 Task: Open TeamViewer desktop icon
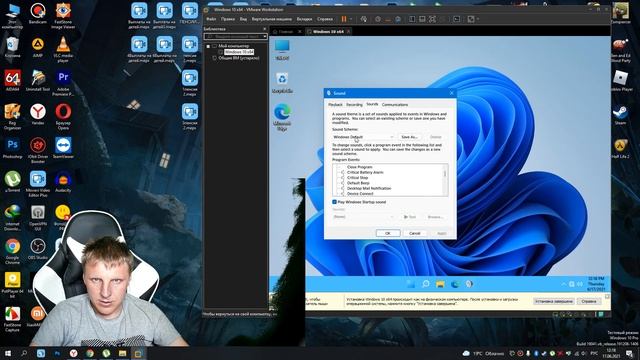coord(63,148)
